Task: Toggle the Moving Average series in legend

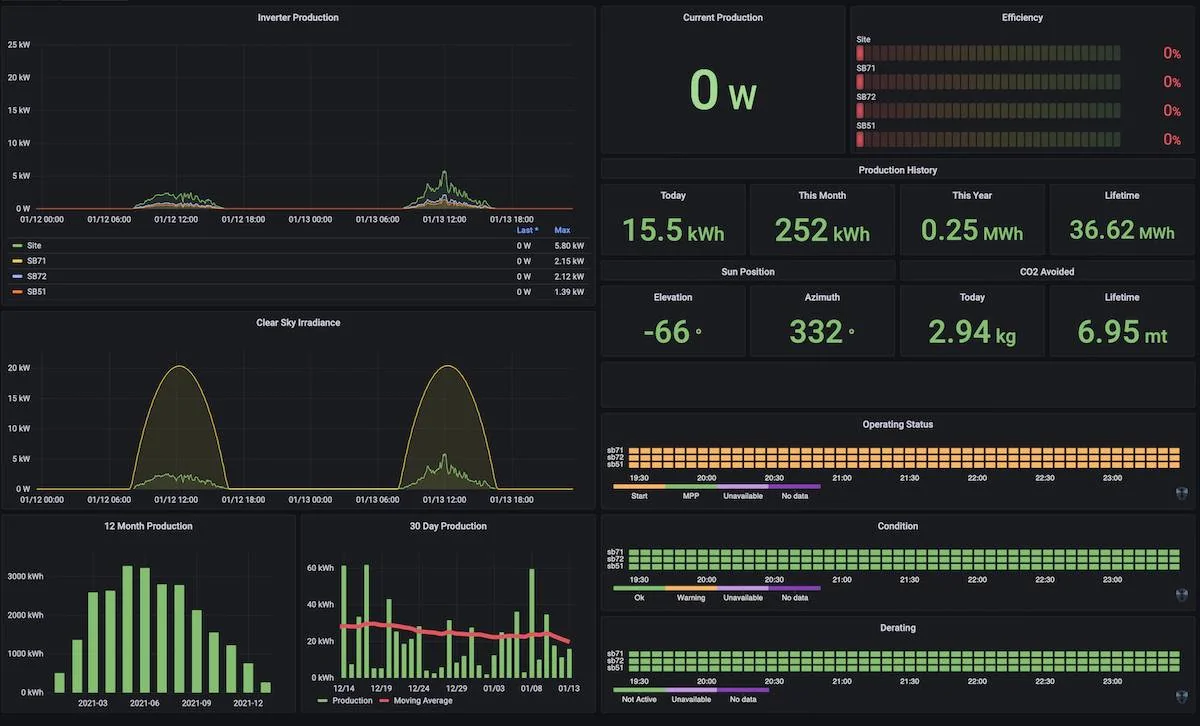Action: click(x=423, y=700)
